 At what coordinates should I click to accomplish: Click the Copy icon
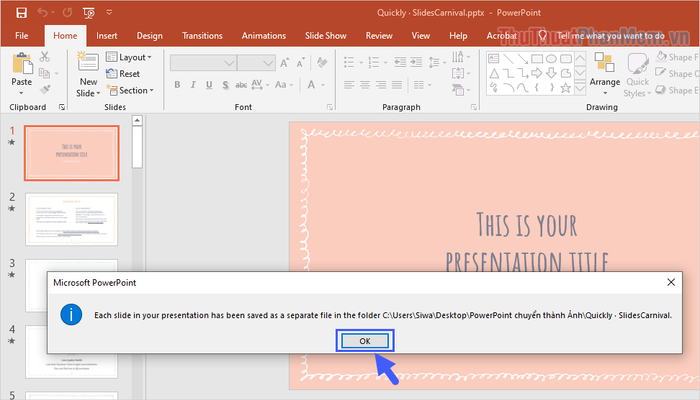click(44, 73)
